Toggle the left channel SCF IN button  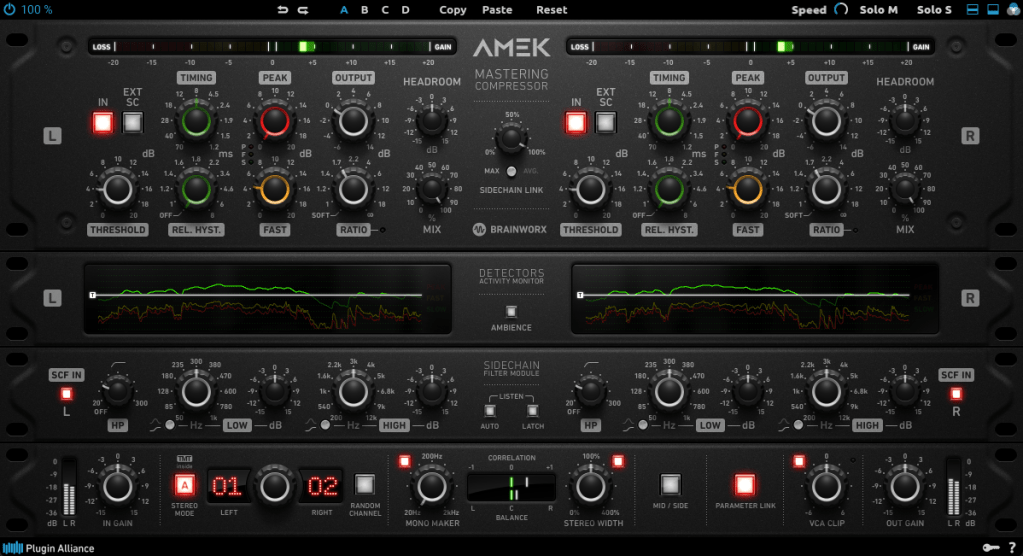[x=67, y=393]
